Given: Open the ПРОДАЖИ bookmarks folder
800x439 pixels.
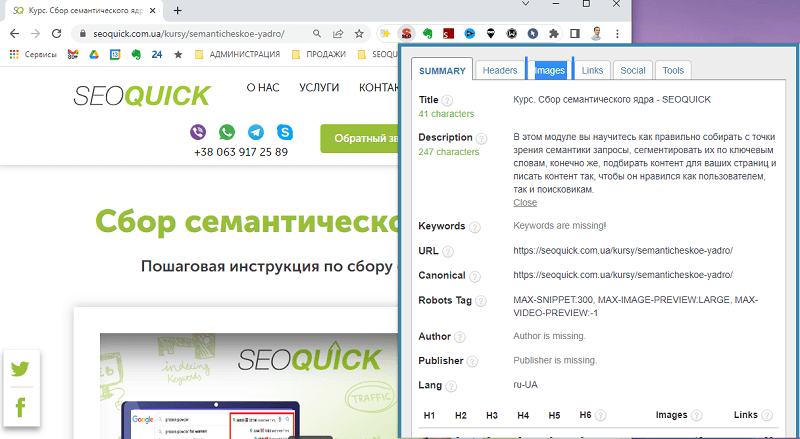Looking at the screenshot, I should point(319,54).
